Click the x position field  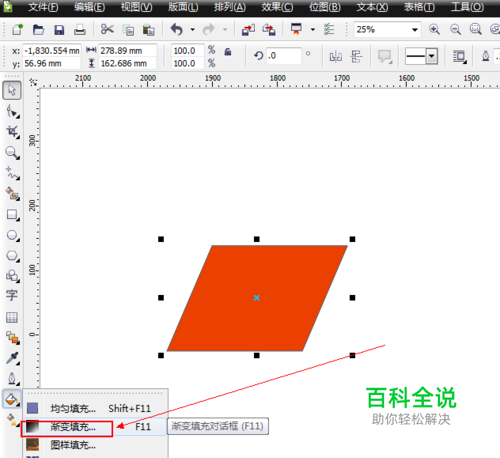(x=52, y=51)
